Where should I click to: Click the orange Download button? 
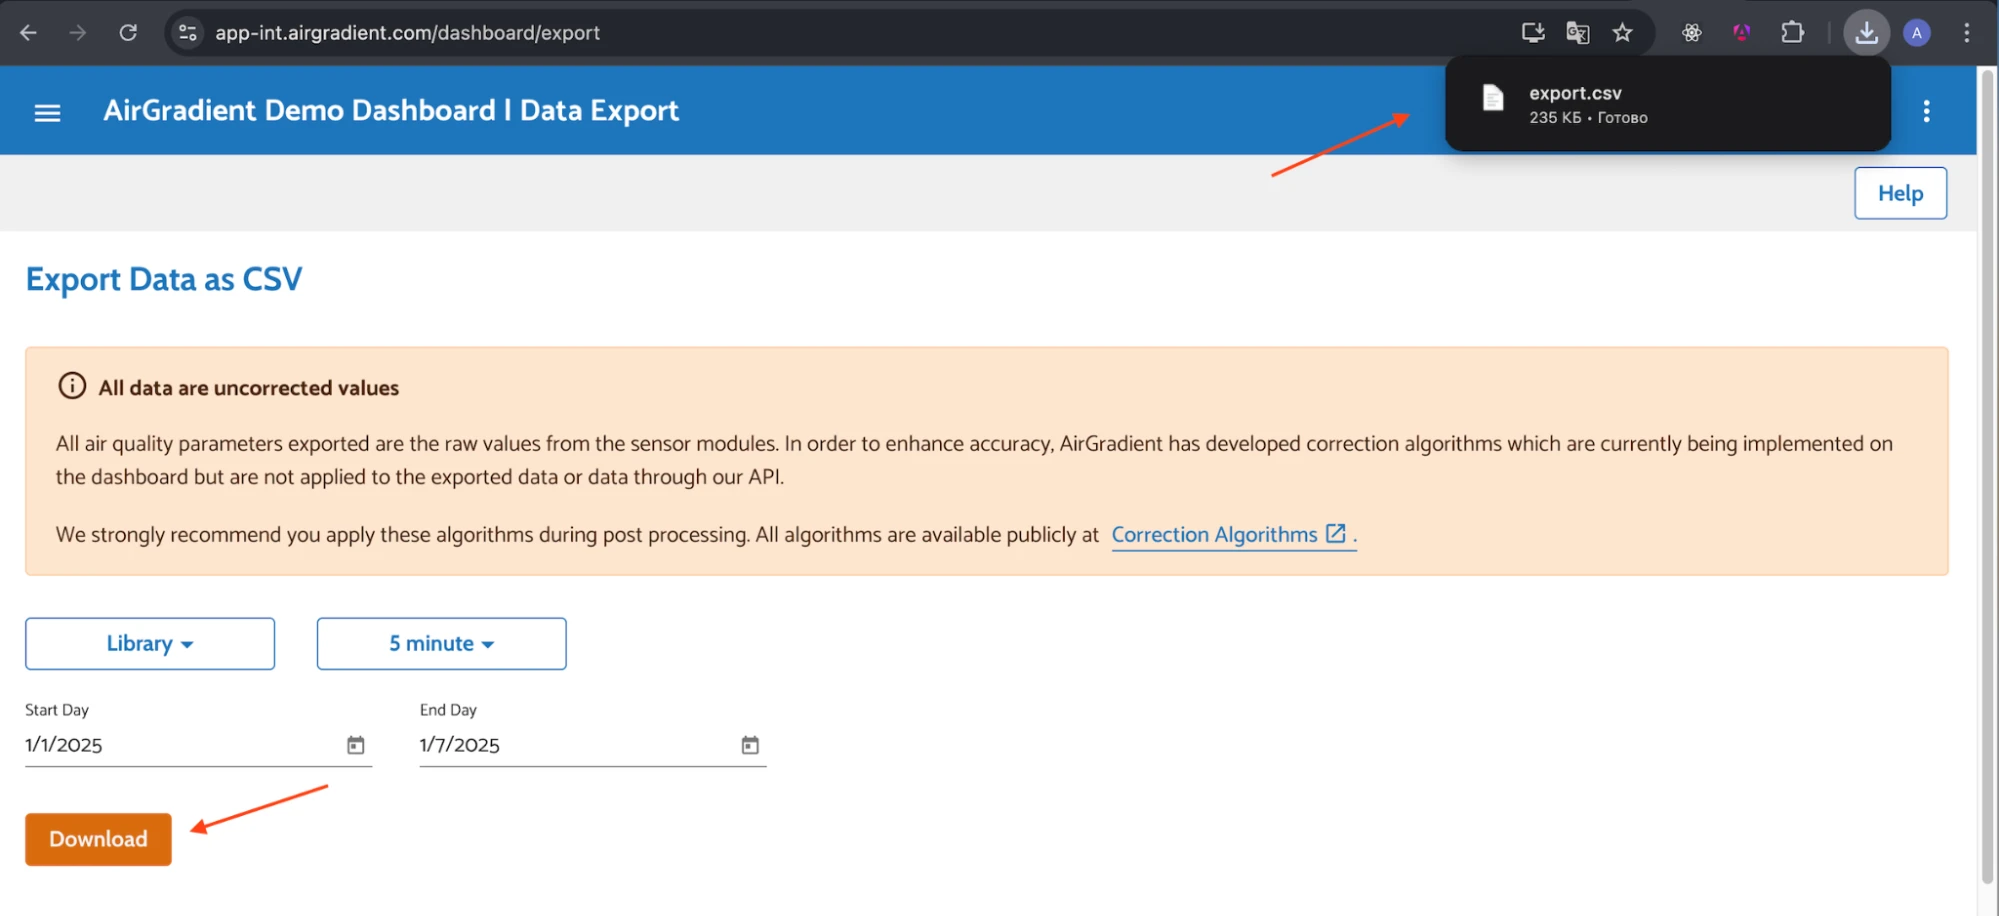[x=98, y=839]
